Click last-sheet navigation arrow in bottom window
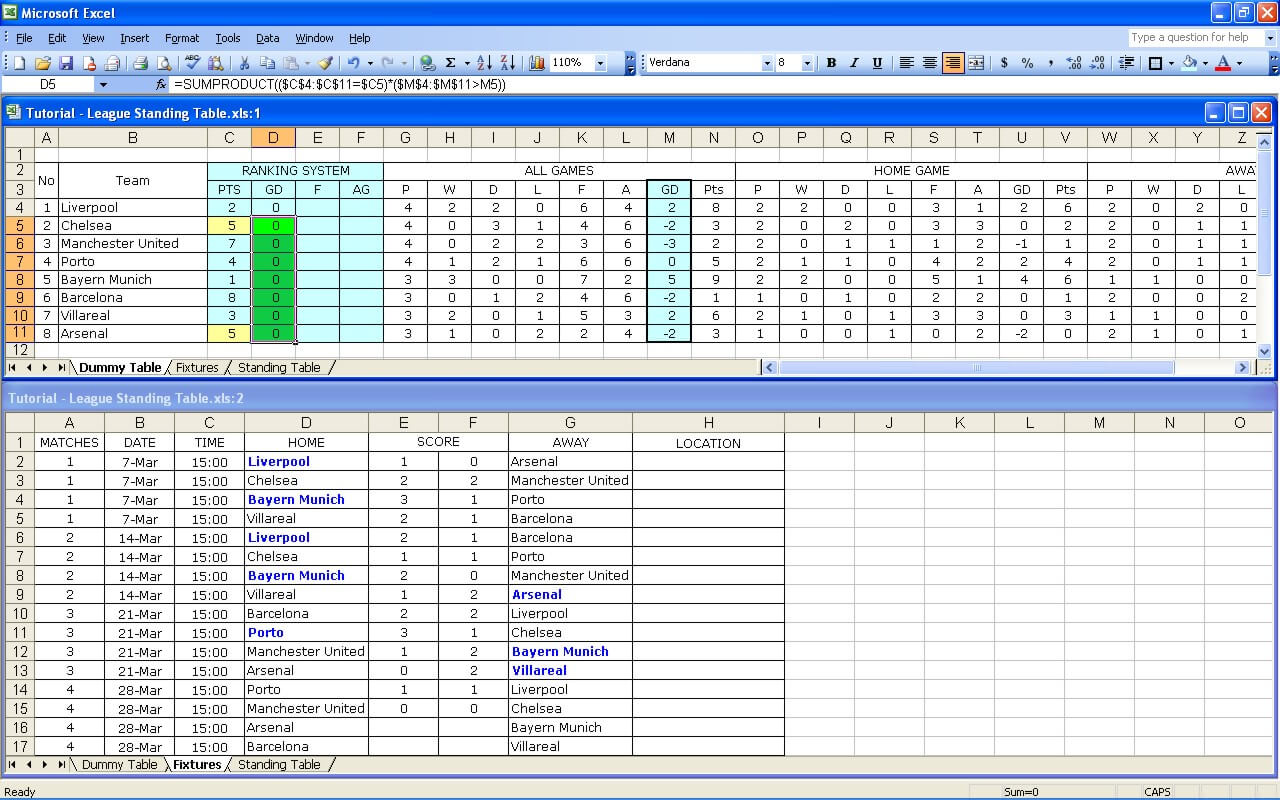Image resolution: width=1280 pixels, height=800 pixels. [x=62, y=764]
